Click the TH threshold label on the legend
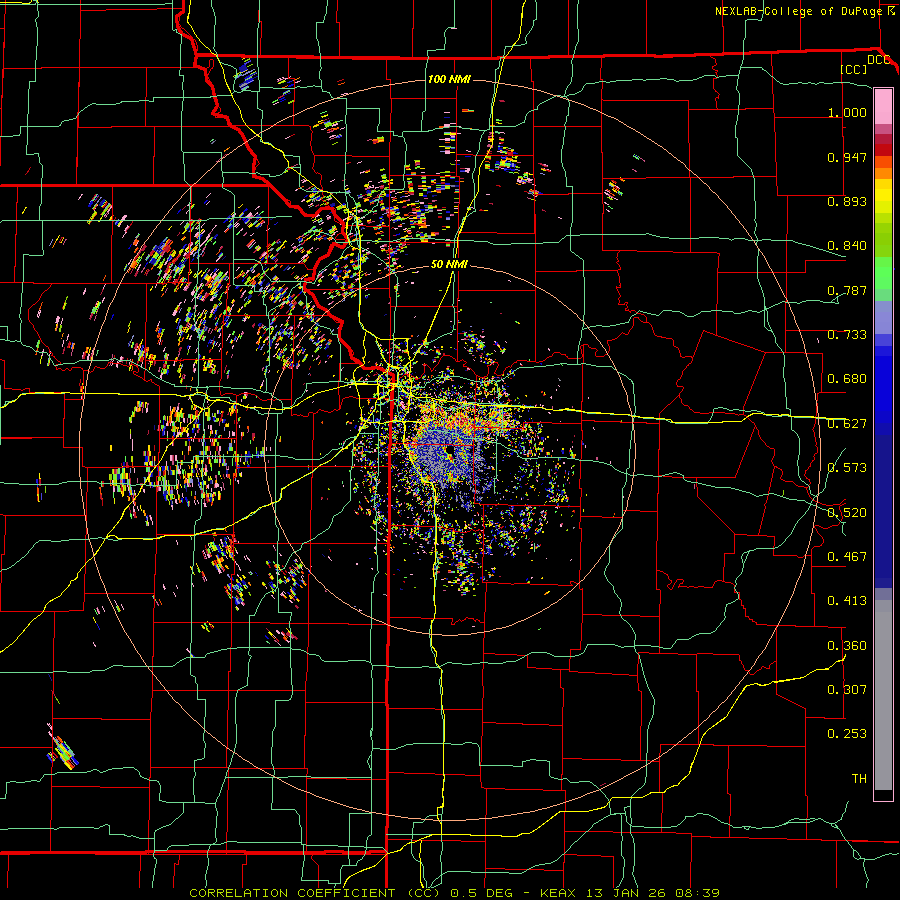The width and height of the screenshot is (900, 900). 859,779
